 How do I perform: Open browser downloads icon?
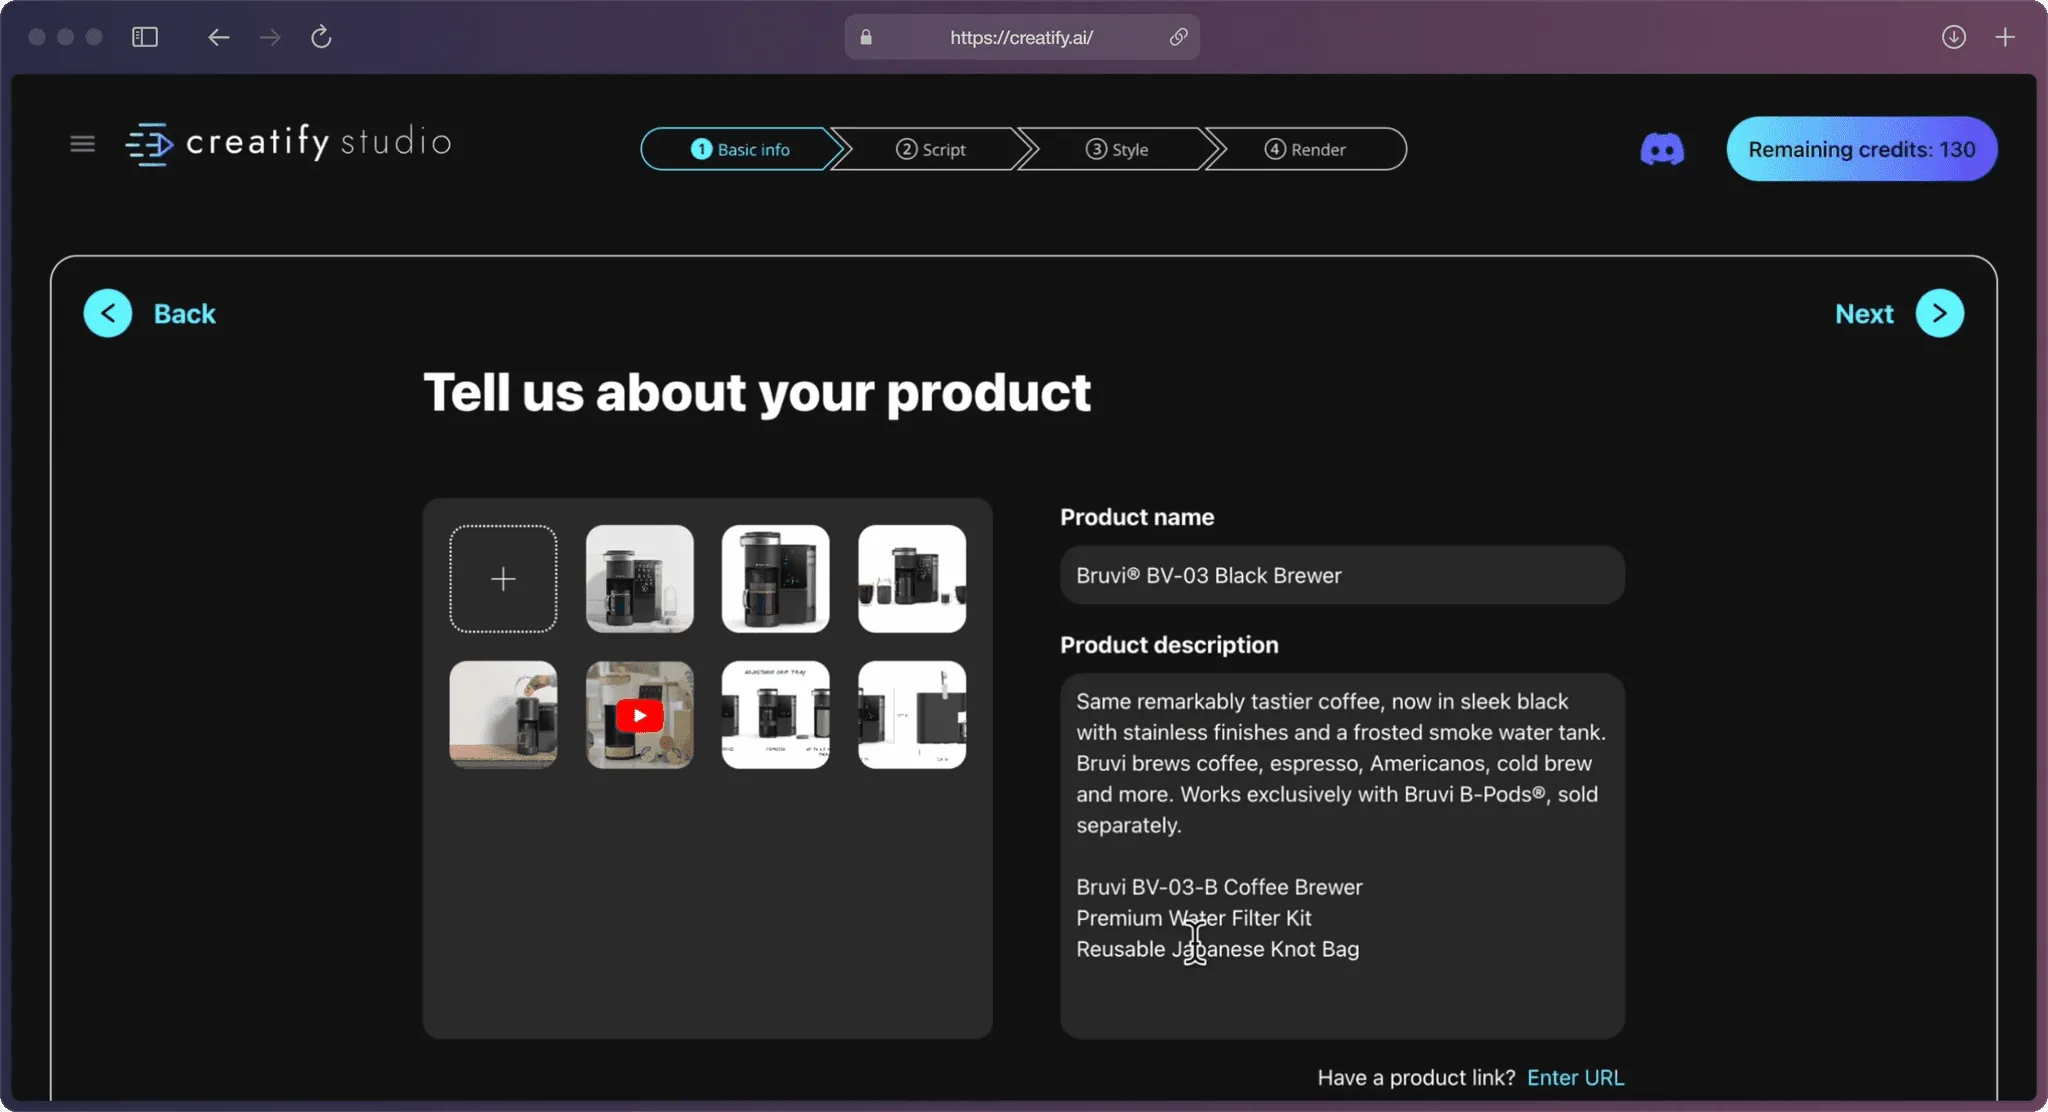[x=1953, y=37]
